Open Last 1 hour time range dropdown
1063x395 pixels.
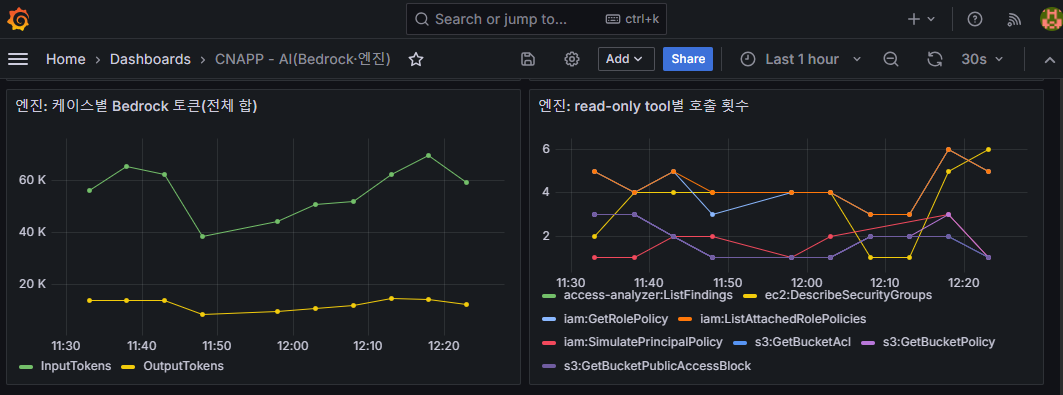coord(801,59)
